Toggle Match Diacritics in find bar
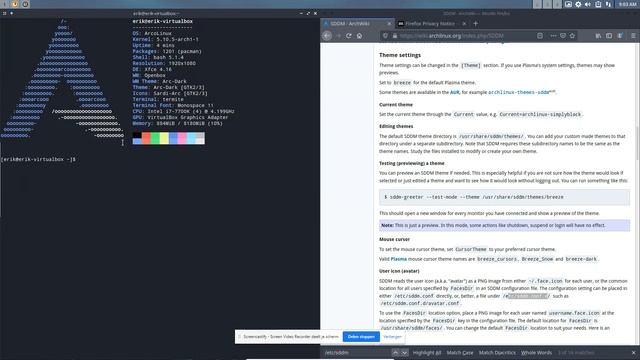Viewport: 640px width, 360px height. 497,353
